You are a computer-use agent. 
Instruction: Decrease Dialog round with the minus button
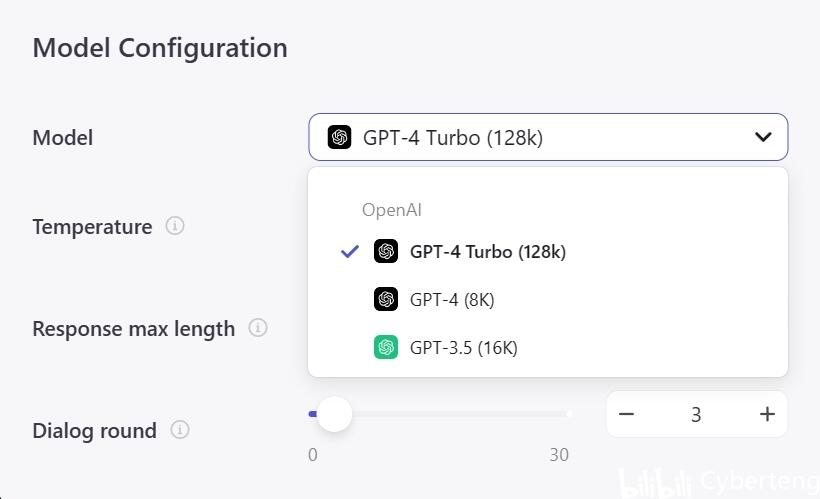[x=627, y=414]
